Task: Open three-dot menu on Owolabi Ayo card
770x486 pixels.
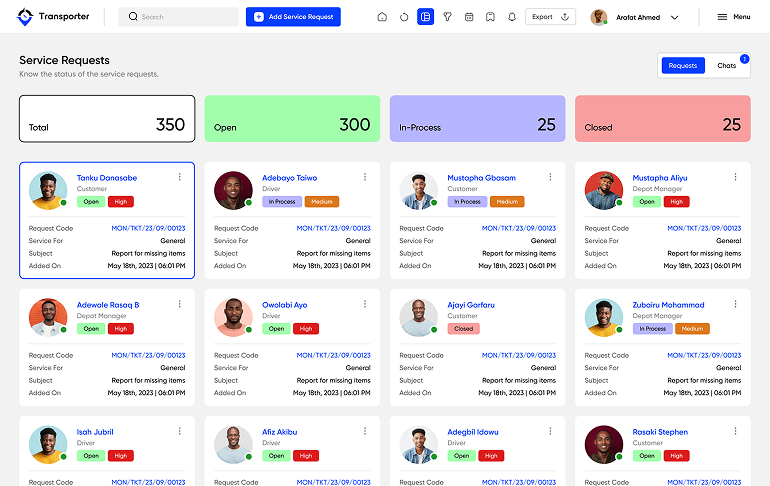Action: point(365,304)
